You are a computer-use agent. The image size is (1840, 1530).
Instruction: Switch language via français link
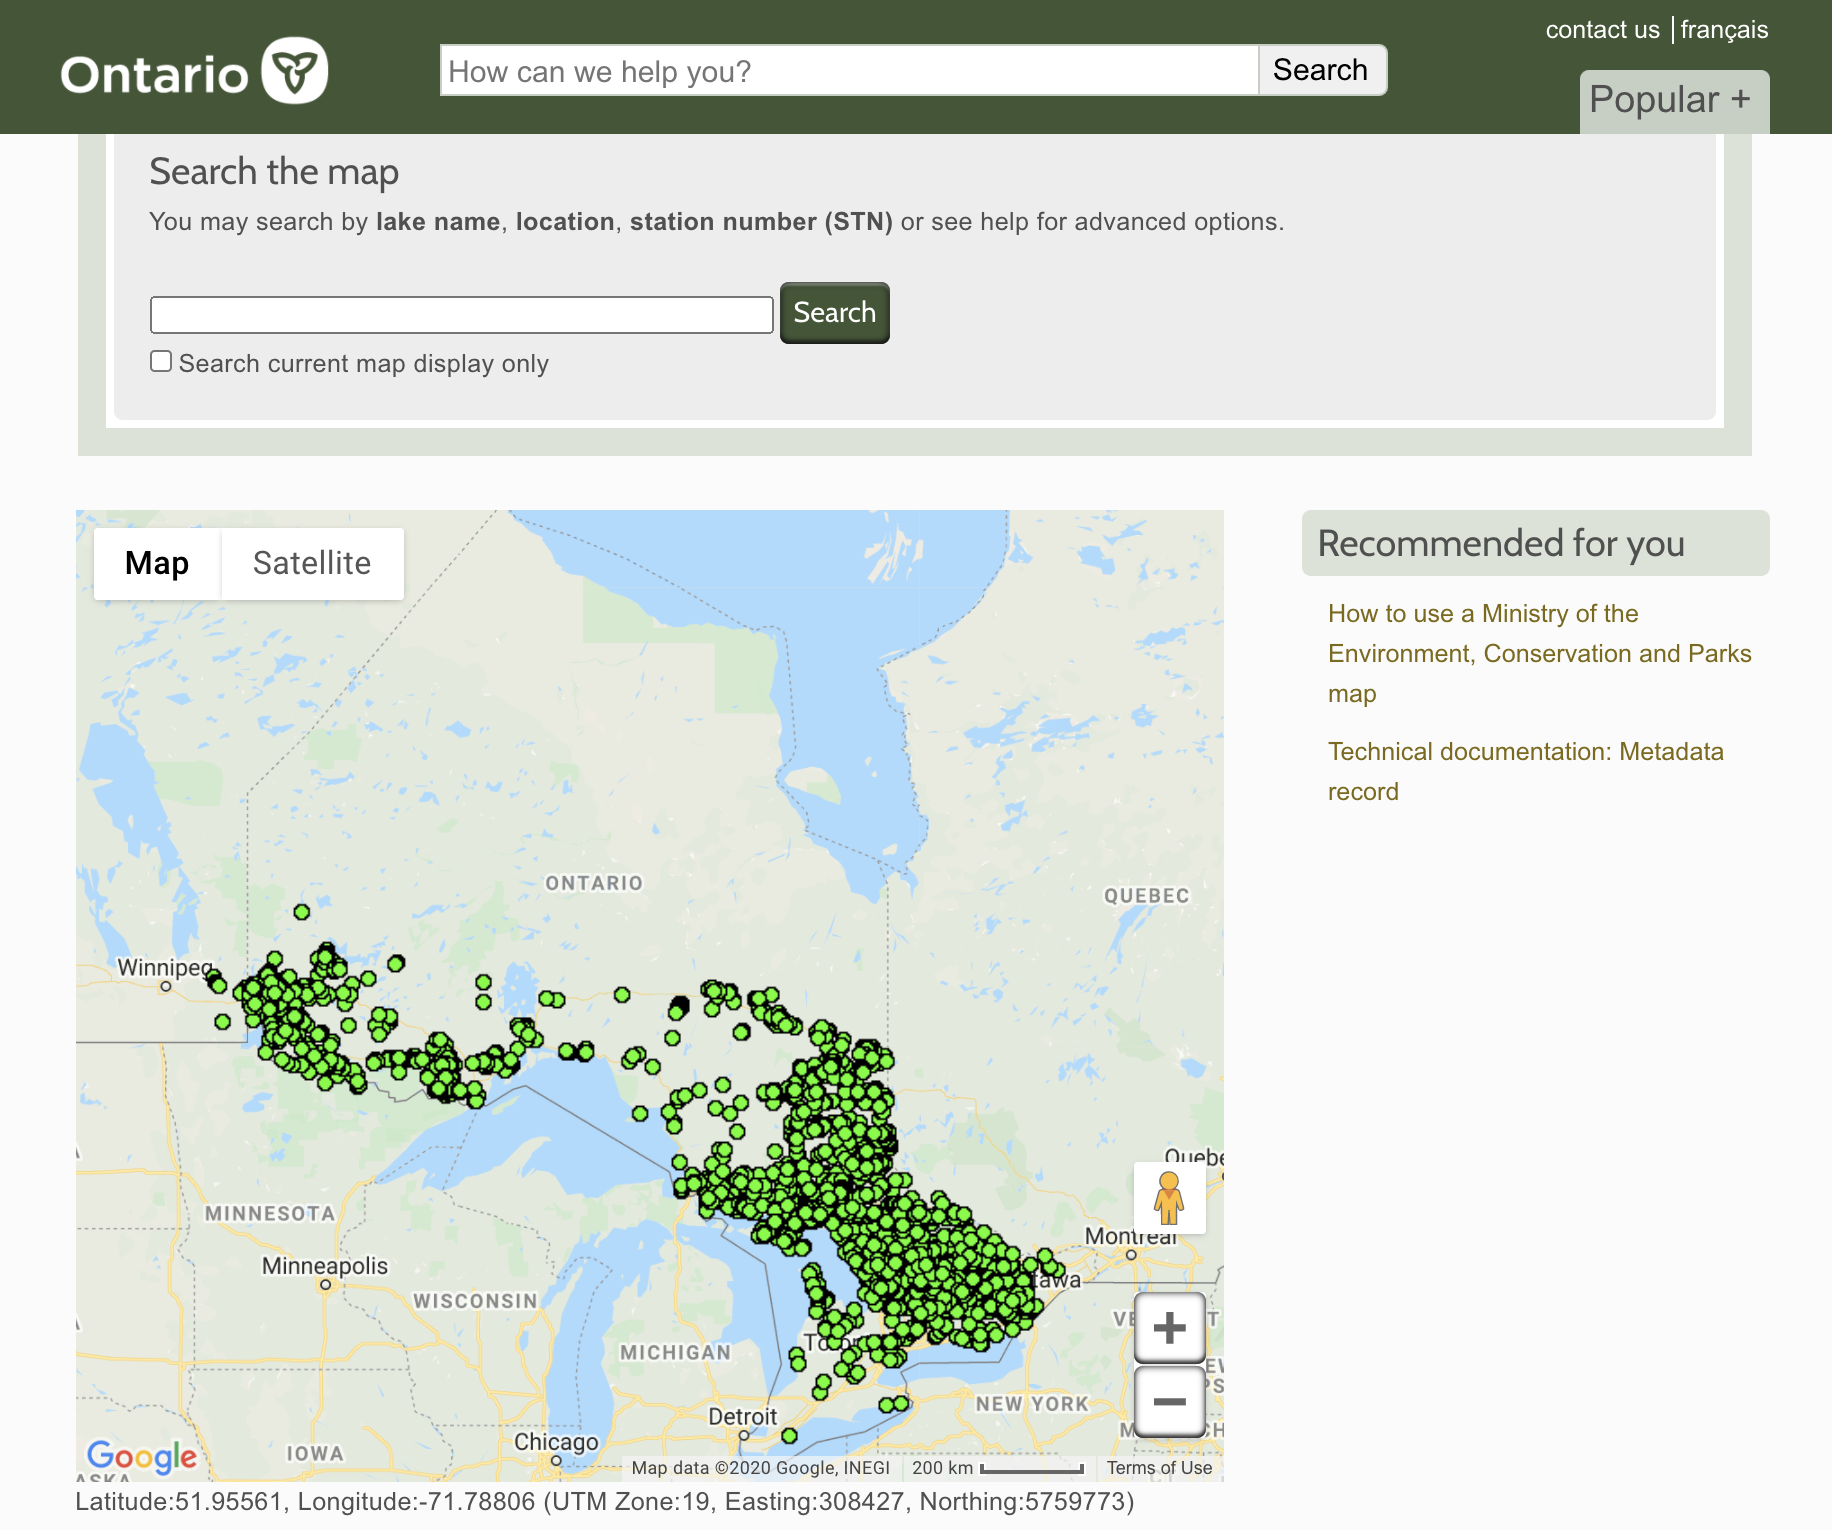pyautogui.click(x=1724, y=30)
